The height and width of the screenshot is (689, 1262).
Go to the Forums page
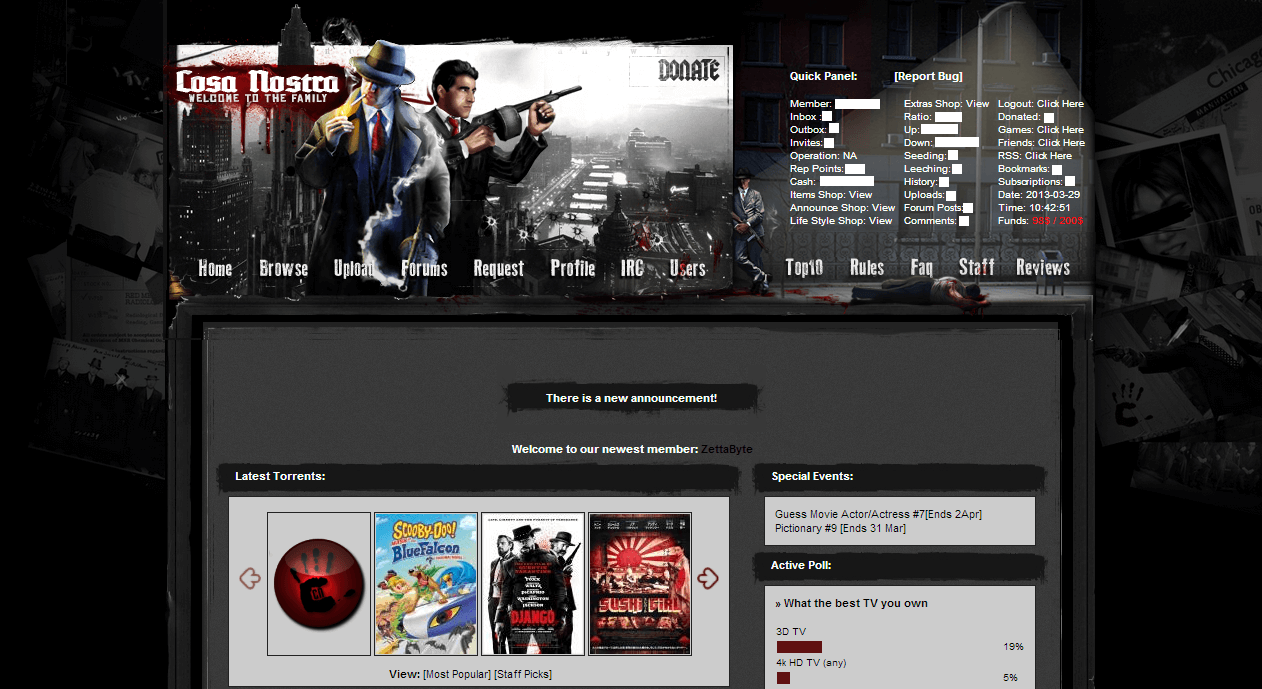[x=424, y=268]
